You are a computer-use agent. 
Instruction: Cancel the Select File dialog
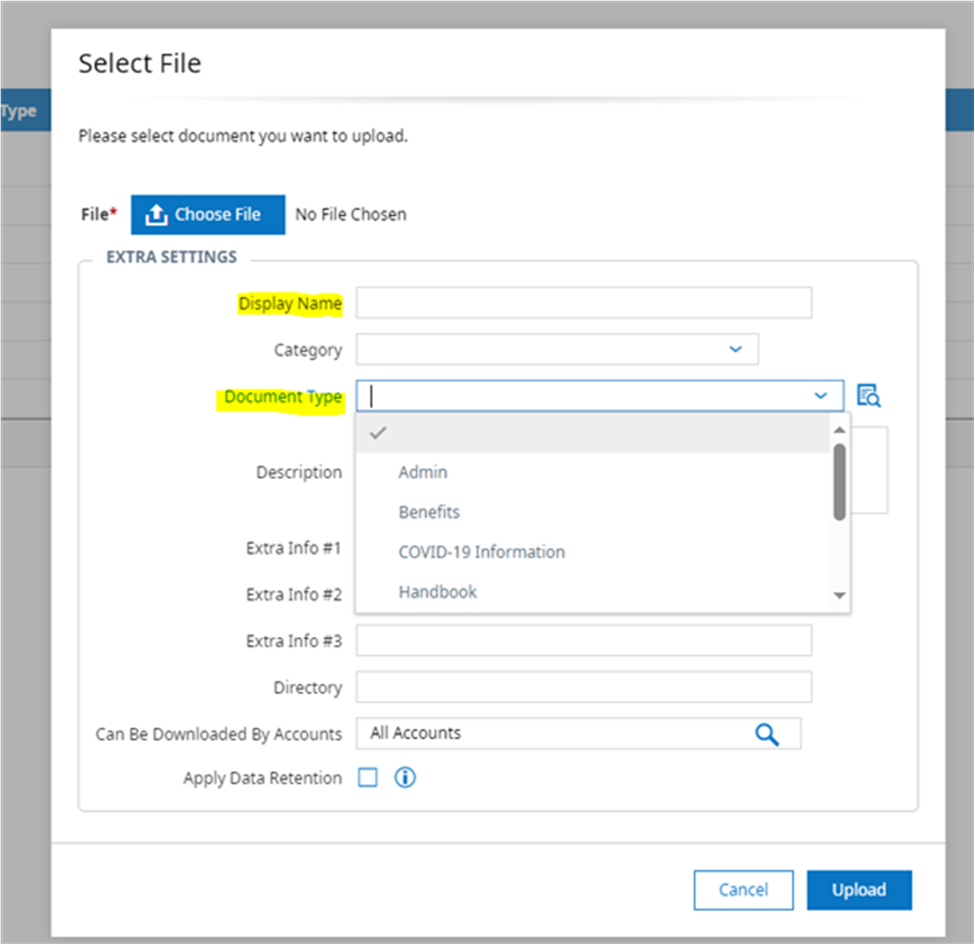click(743, 890)
